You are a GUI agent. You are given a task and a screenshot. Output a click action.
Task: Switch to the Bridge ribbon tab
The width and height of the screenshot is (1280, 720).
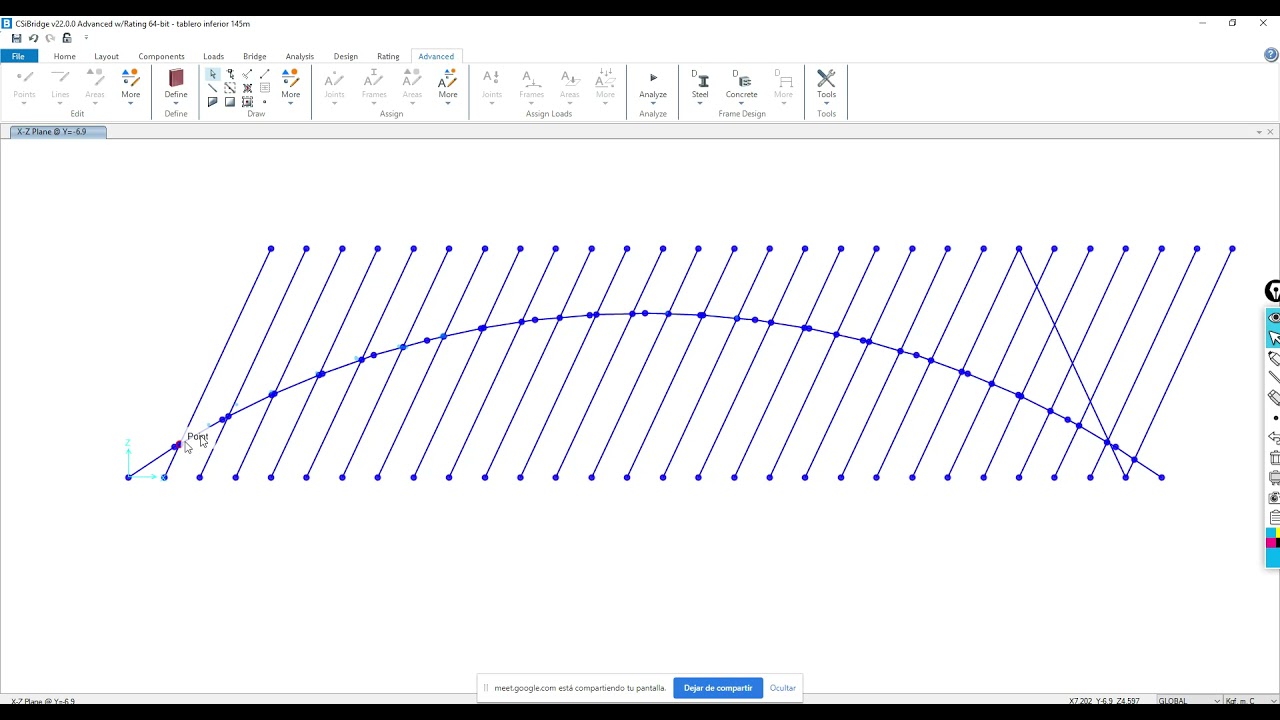click(x=255, y=56)
